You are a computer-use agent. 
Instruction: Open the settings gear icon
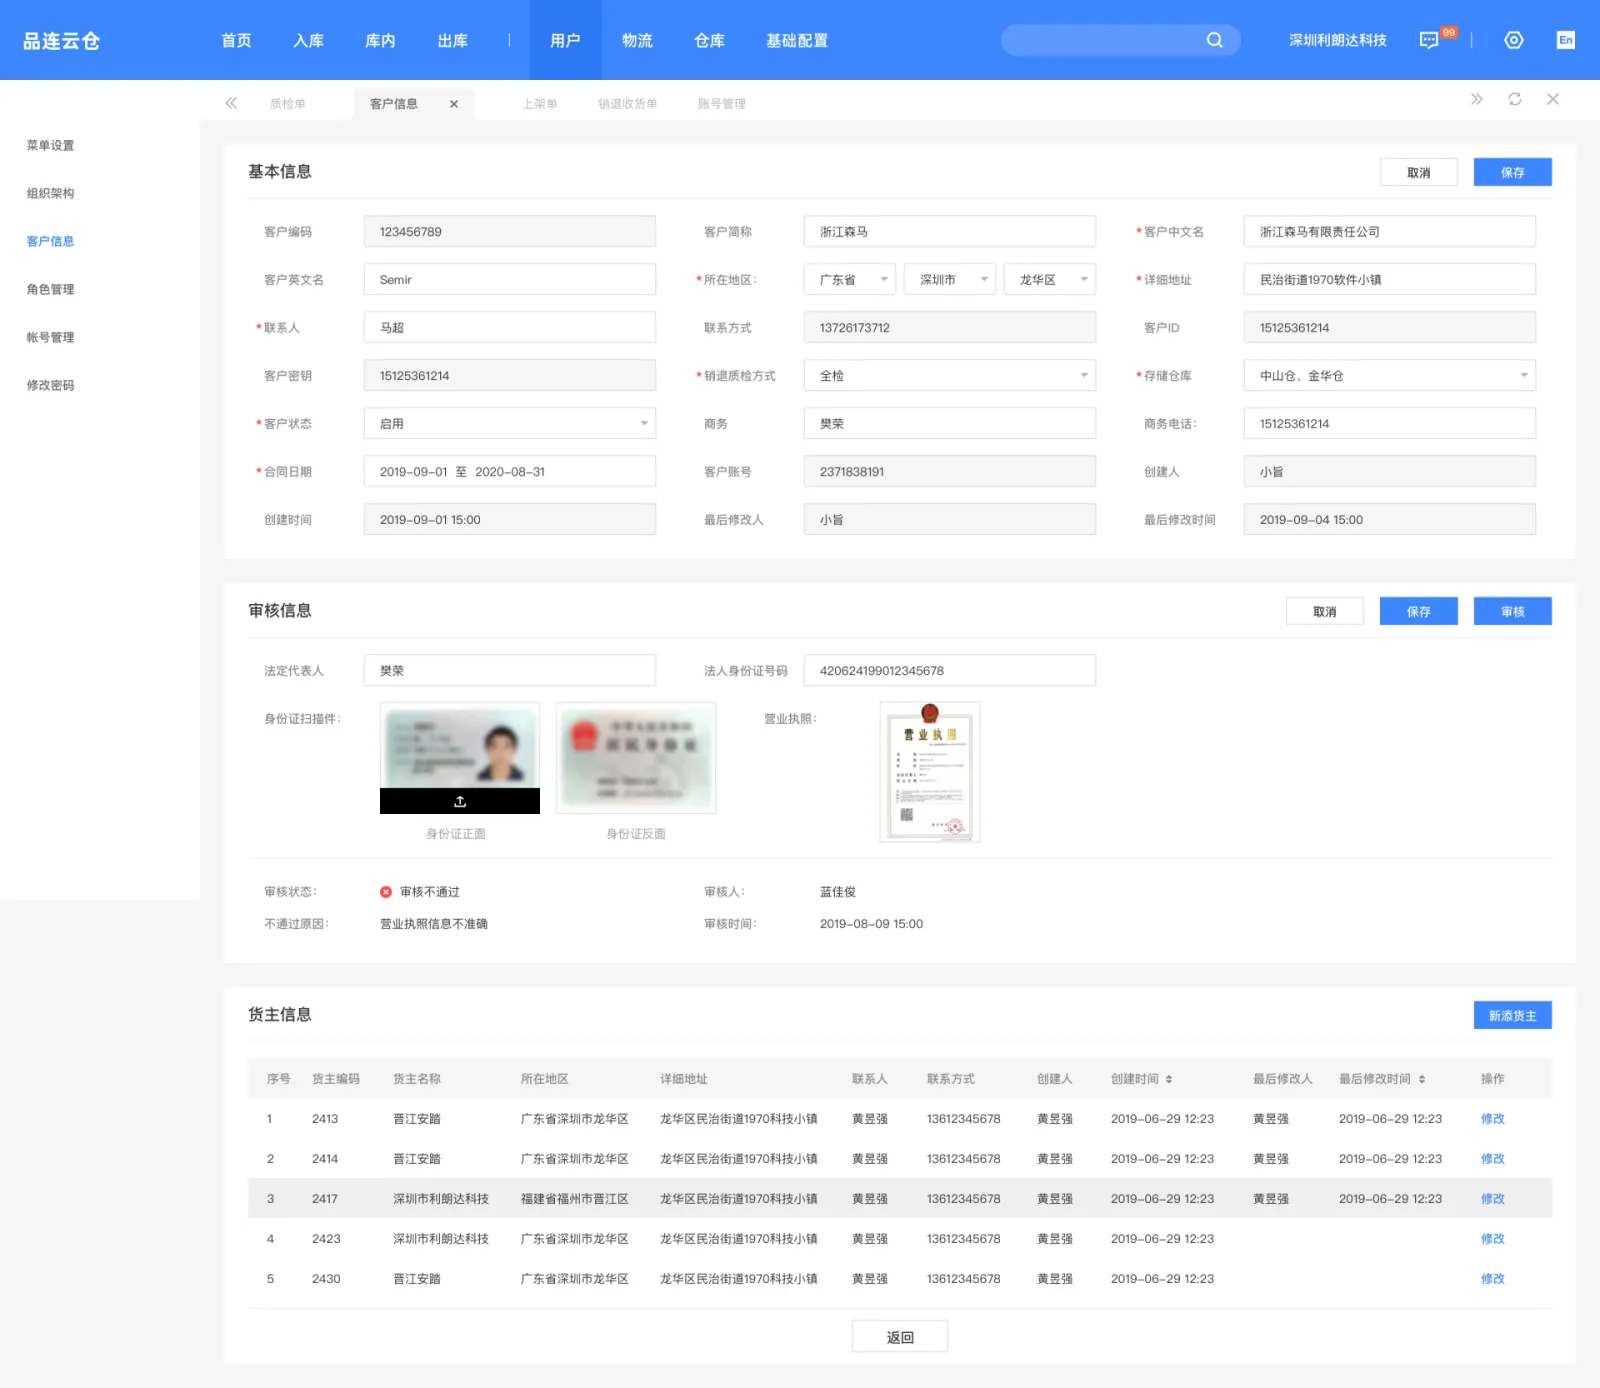click(1514, 40)
